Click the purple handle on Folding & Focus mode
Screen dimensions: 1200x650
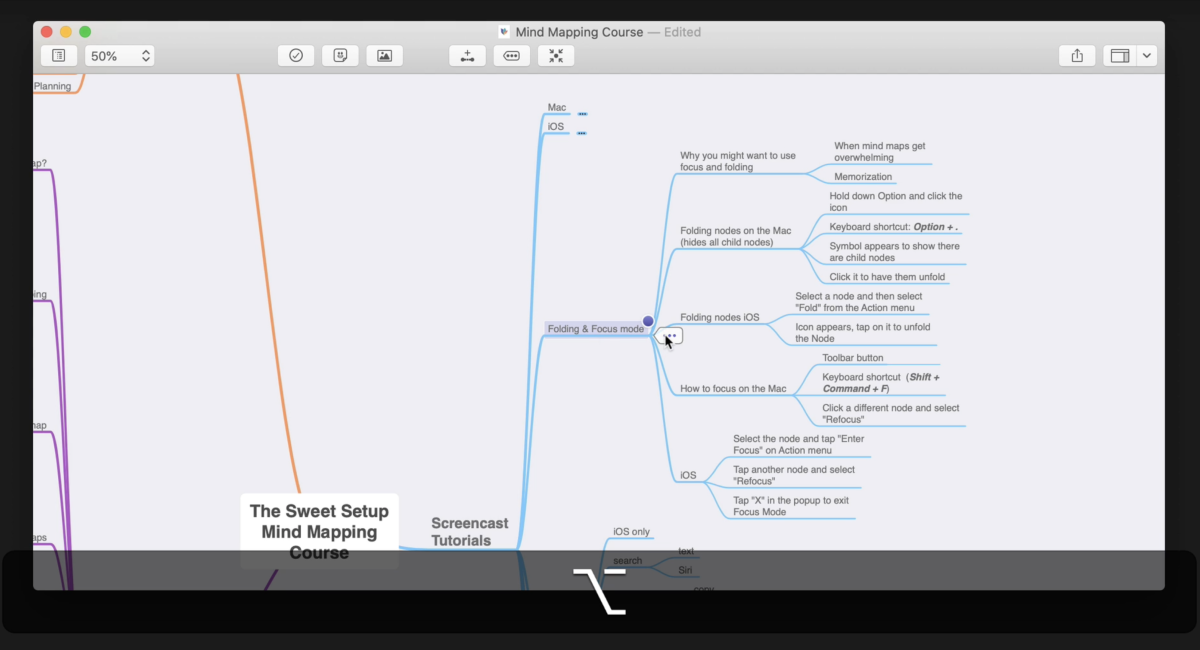click(x=648, y=321)
